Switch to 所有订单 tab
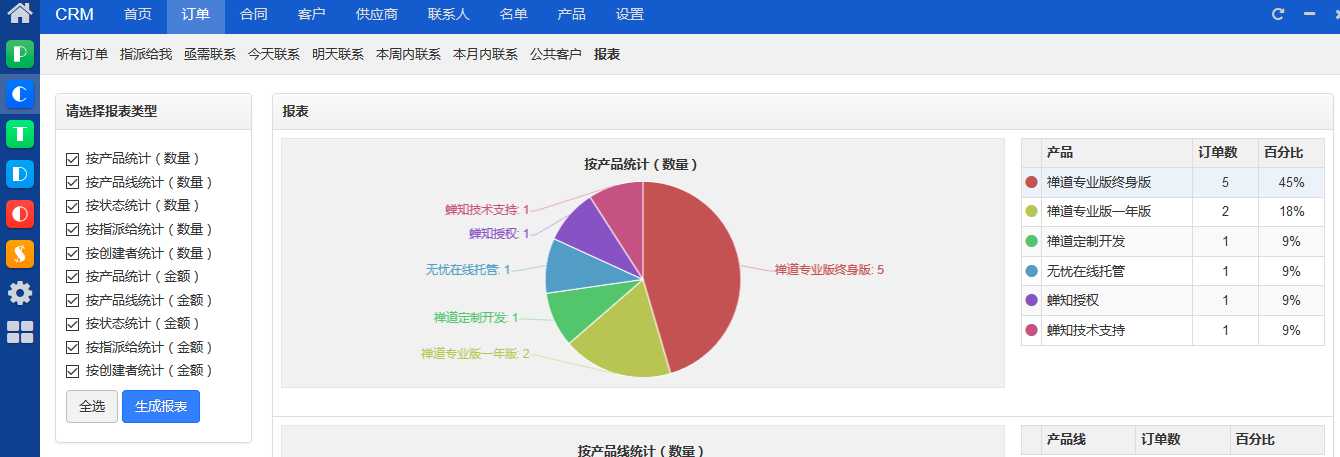The height and width of the screenshot is (457, 1340). click(x=82, y=55)
